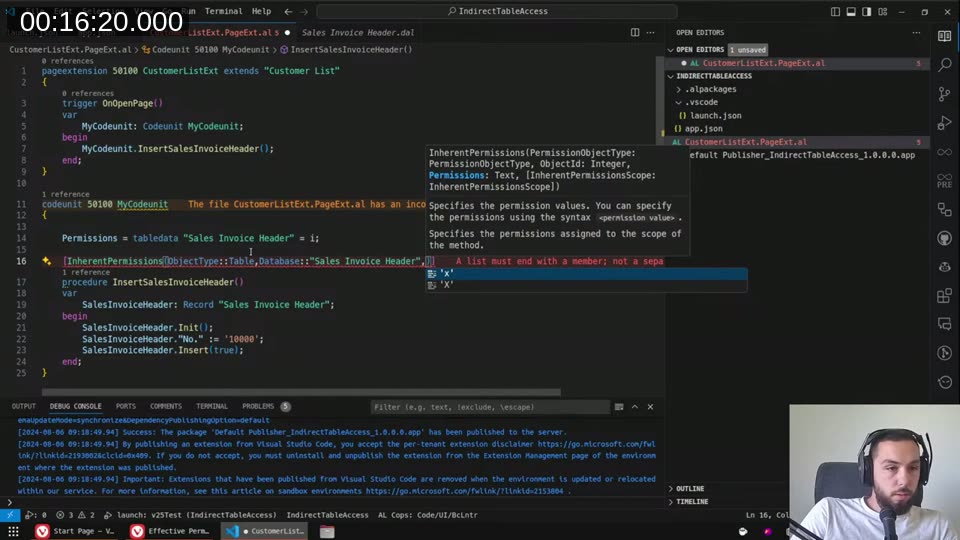The image size is (960, 540).
Task: Click the launch v25Test debug status entry
Action: 191,515
